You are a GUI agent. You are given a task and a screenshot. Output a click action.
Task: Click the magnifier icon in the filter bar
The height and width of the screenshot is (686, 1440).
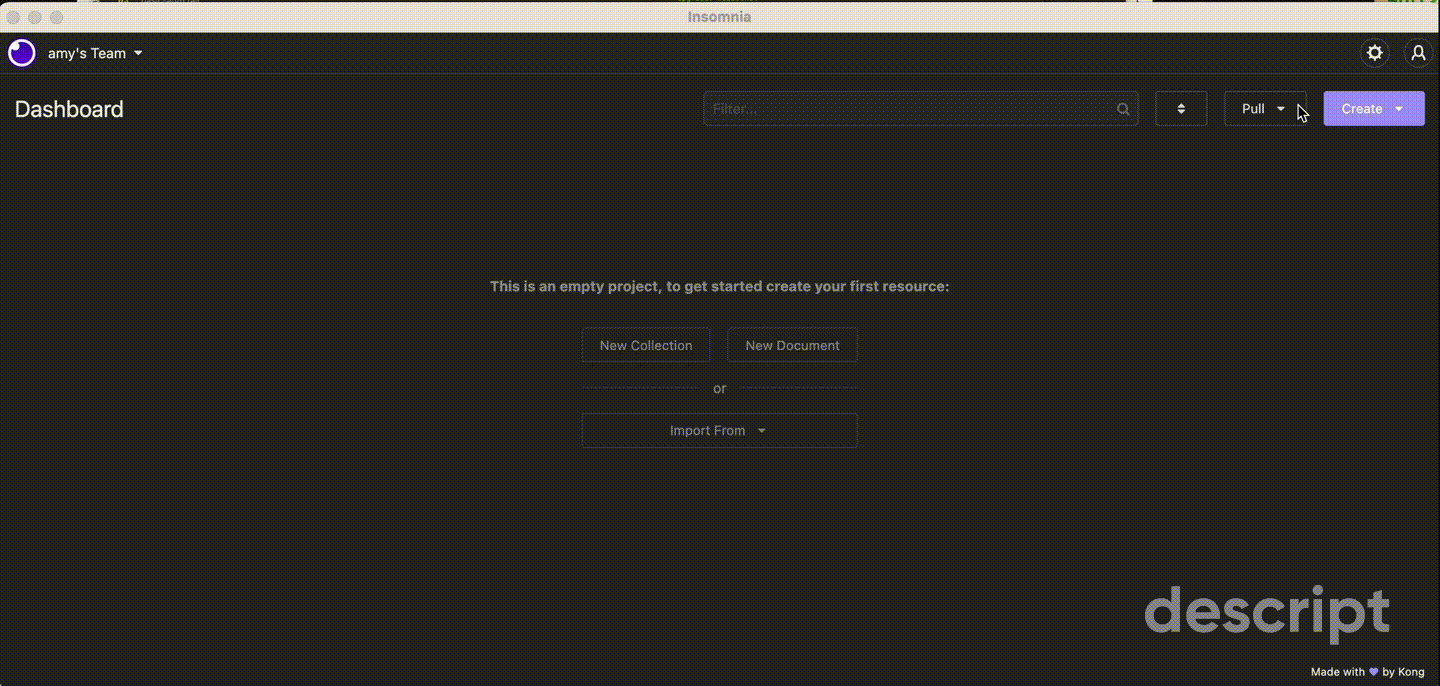[1122, 108]
